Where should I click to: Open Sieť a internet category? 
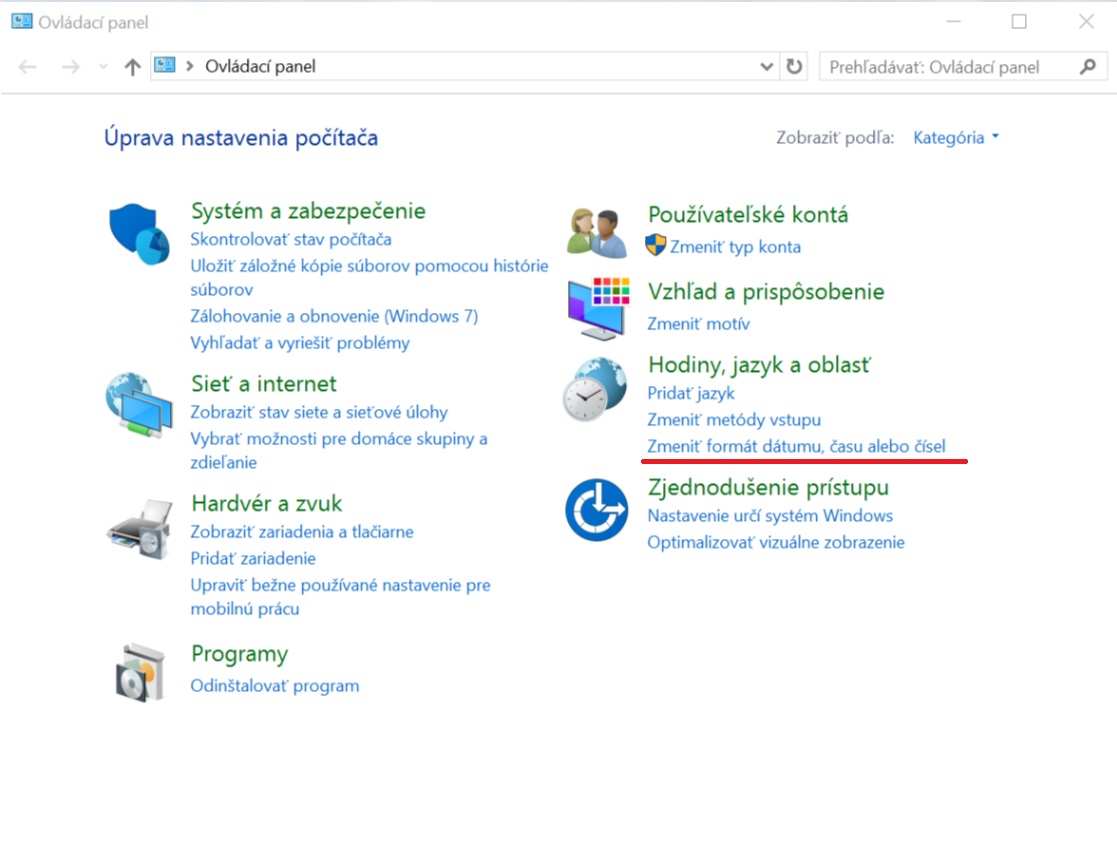(264, 384)
